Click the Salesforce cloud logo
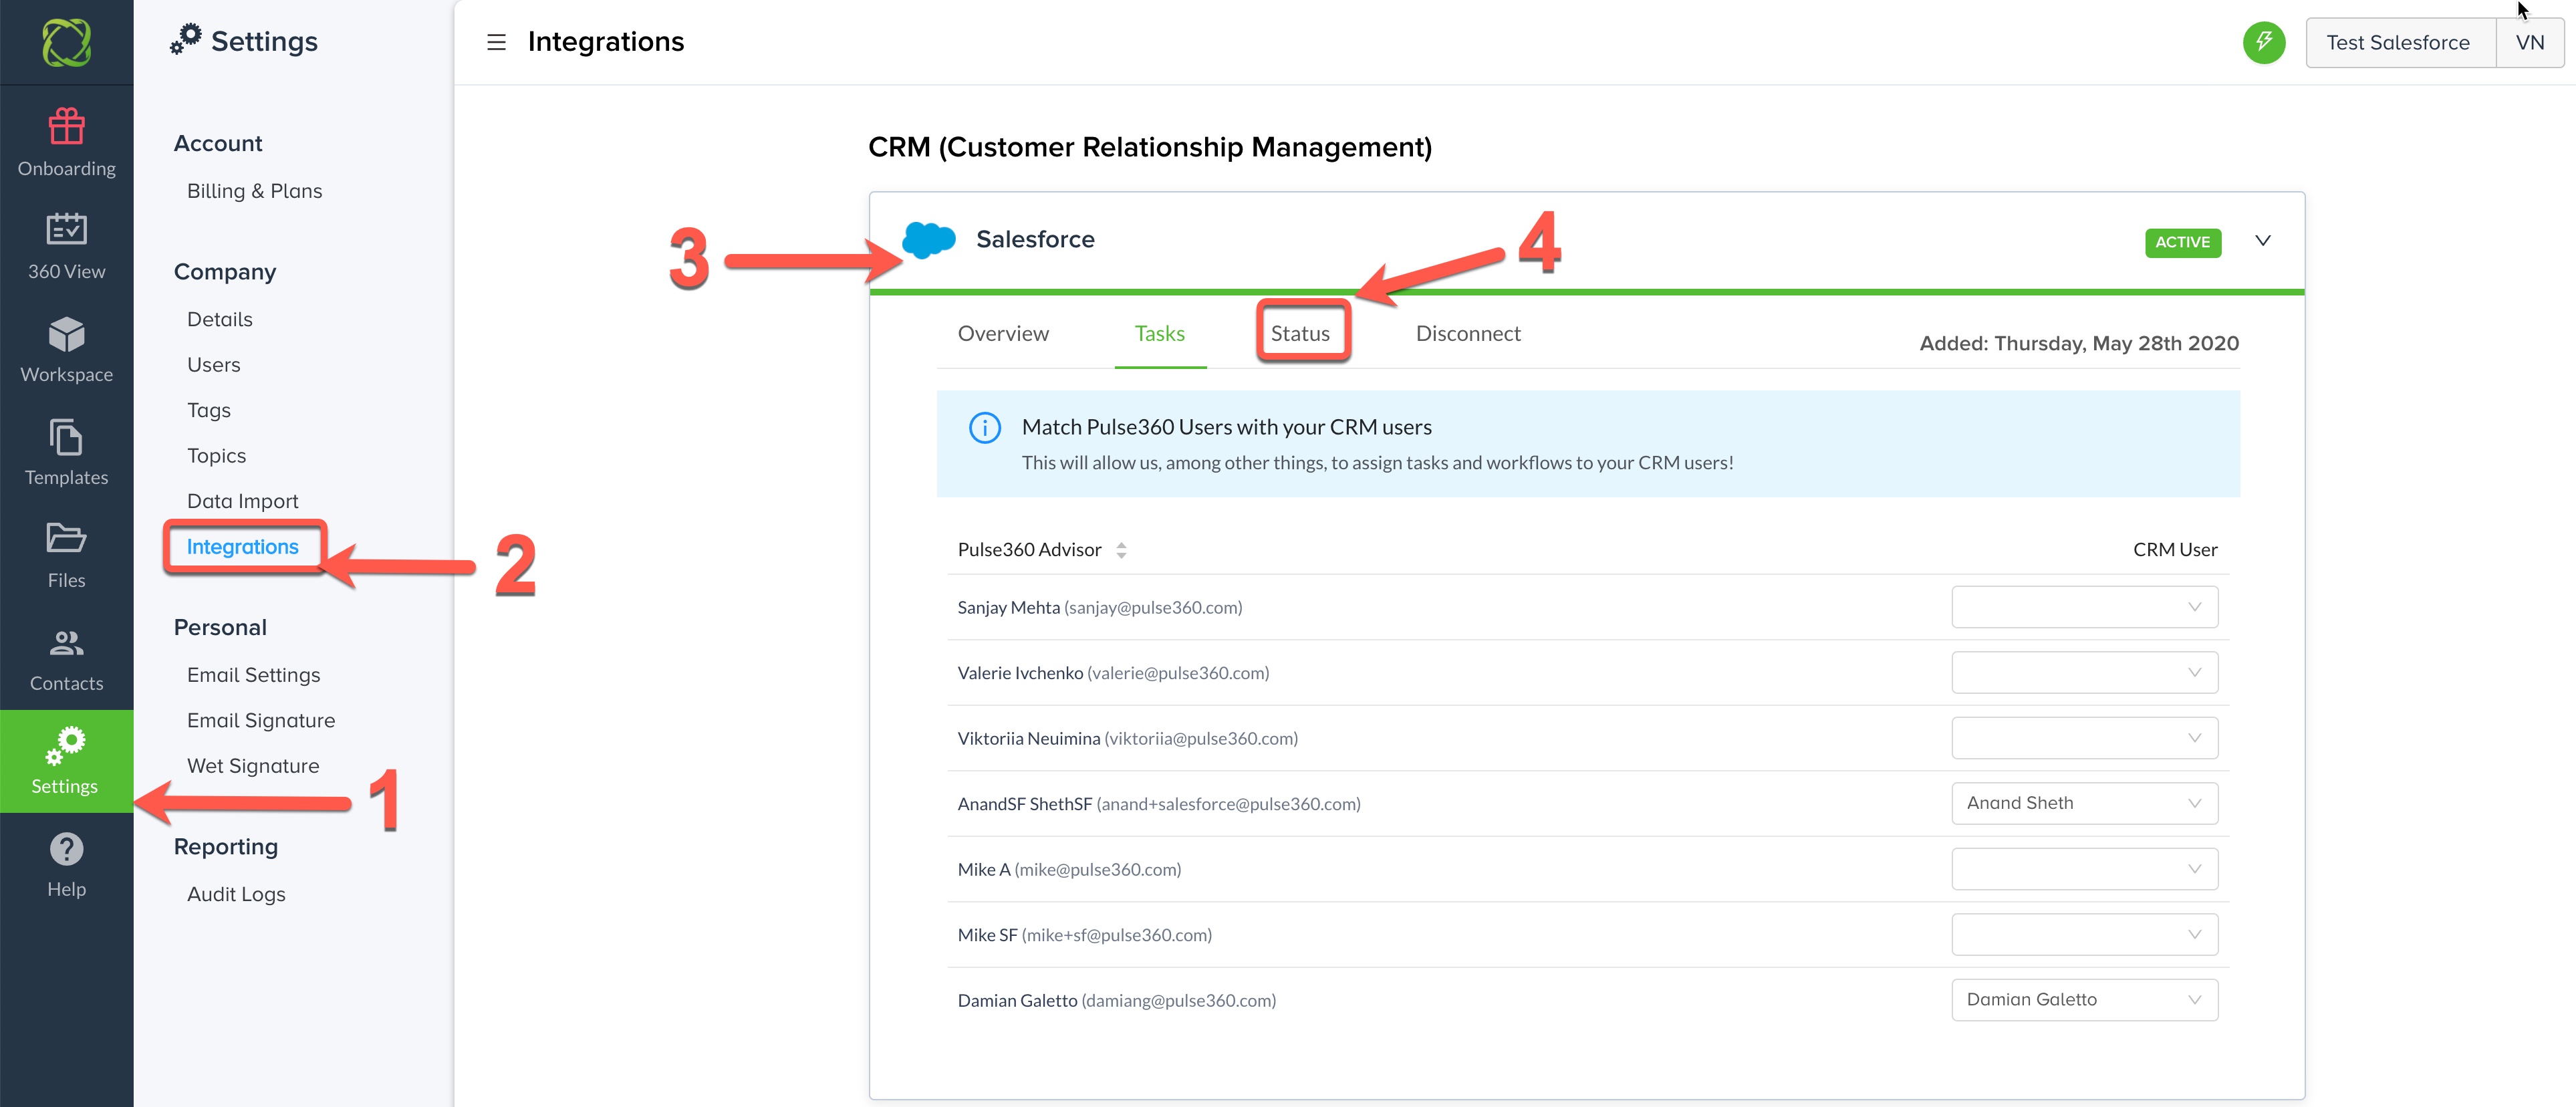The image size is (2576, 1107). pos(928,240)
